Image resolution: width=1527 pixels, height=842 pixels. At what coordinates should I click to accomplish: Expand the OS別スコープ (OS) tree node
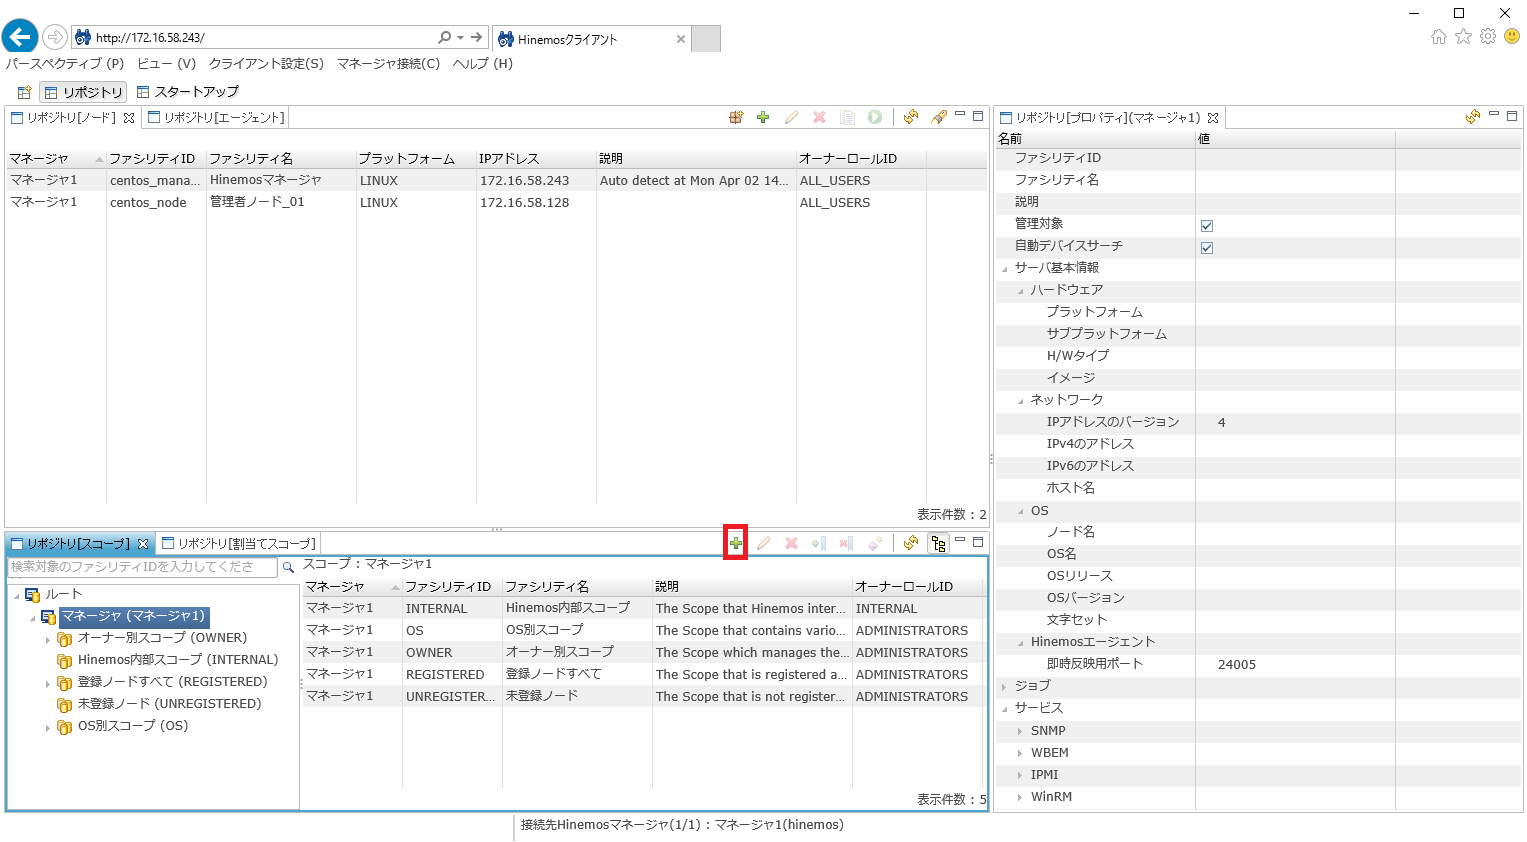pos(48,728)
